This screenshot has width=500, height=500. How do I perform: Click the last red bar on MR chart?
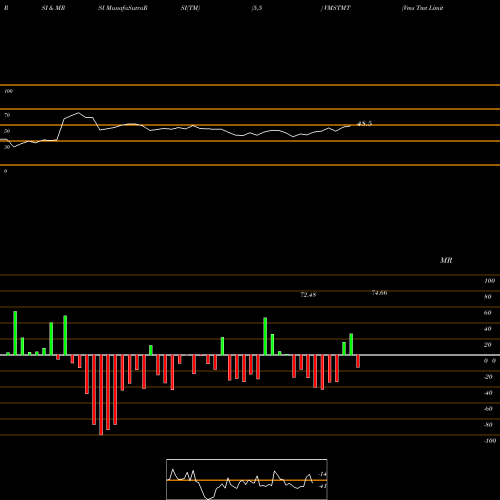[x=358, y=361]
